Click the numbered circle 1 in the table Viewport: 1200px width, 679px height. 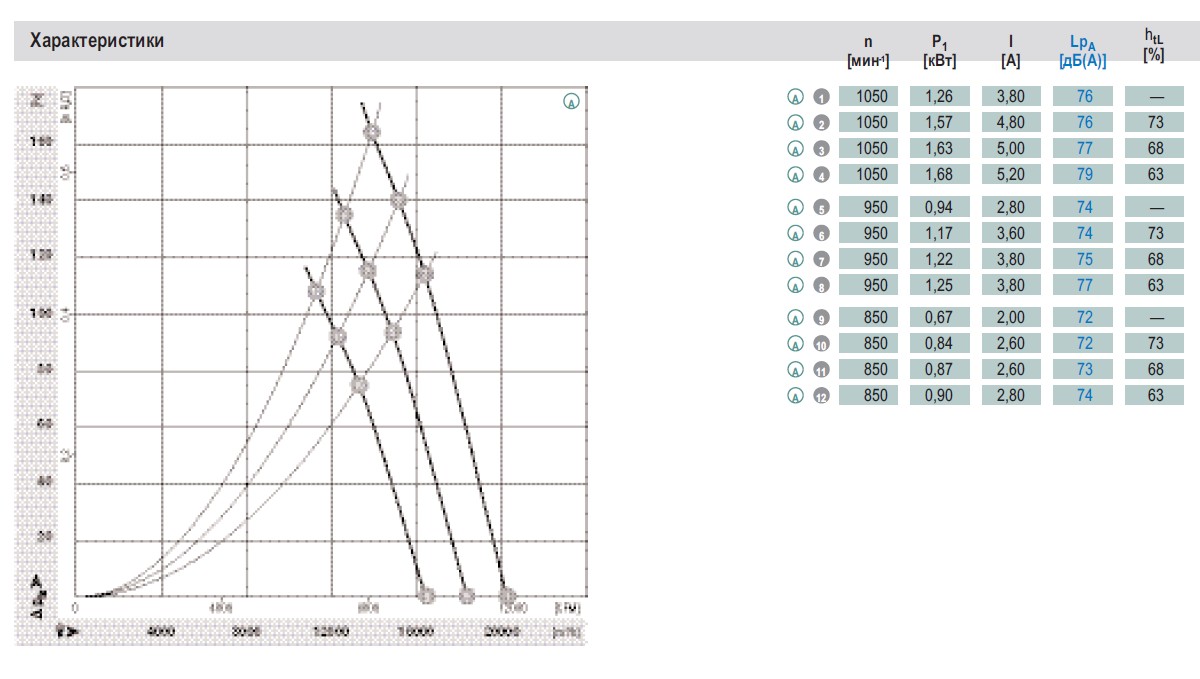click(x=821, y=98)
